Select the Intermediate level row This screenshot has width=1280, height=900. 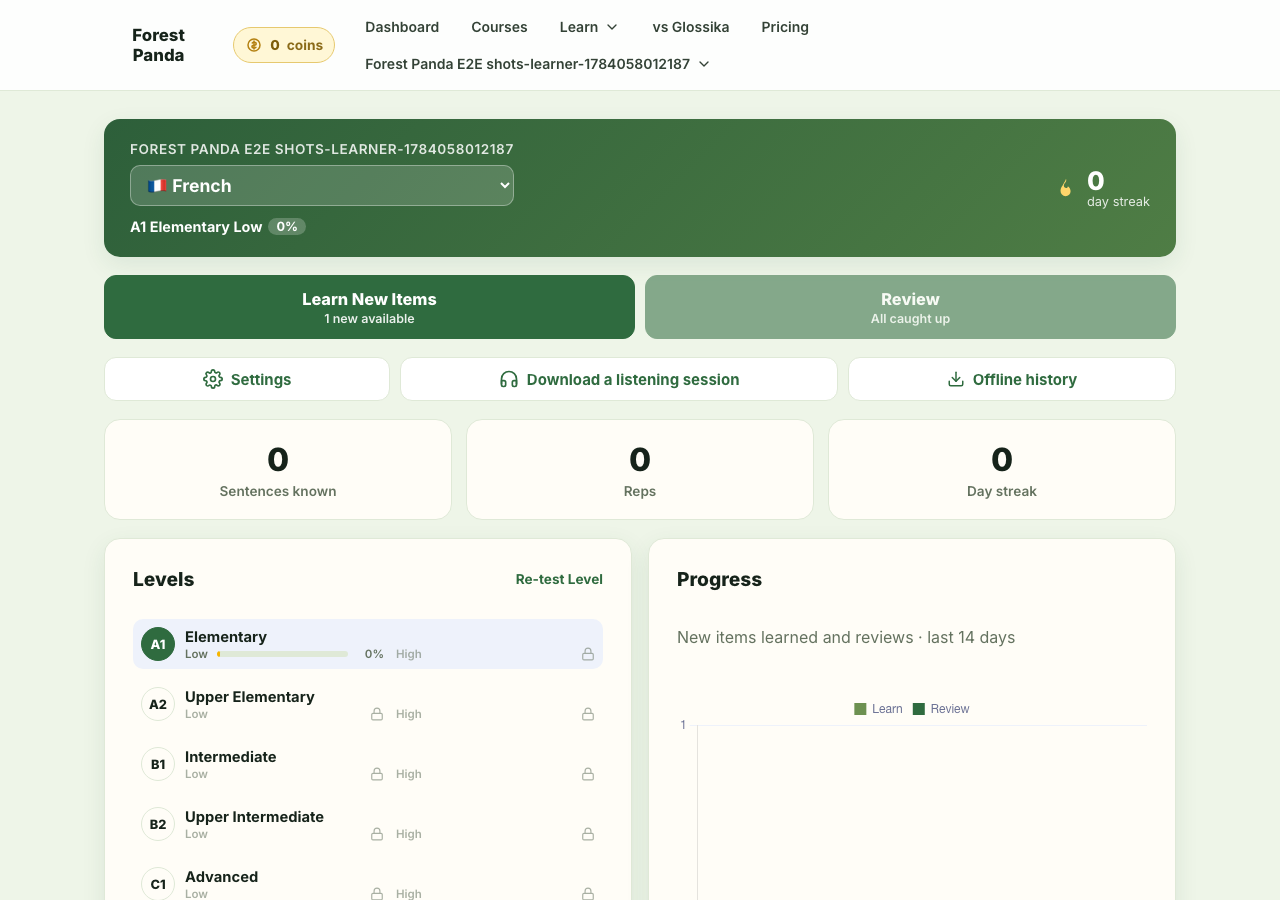click(x=368, y=764)
